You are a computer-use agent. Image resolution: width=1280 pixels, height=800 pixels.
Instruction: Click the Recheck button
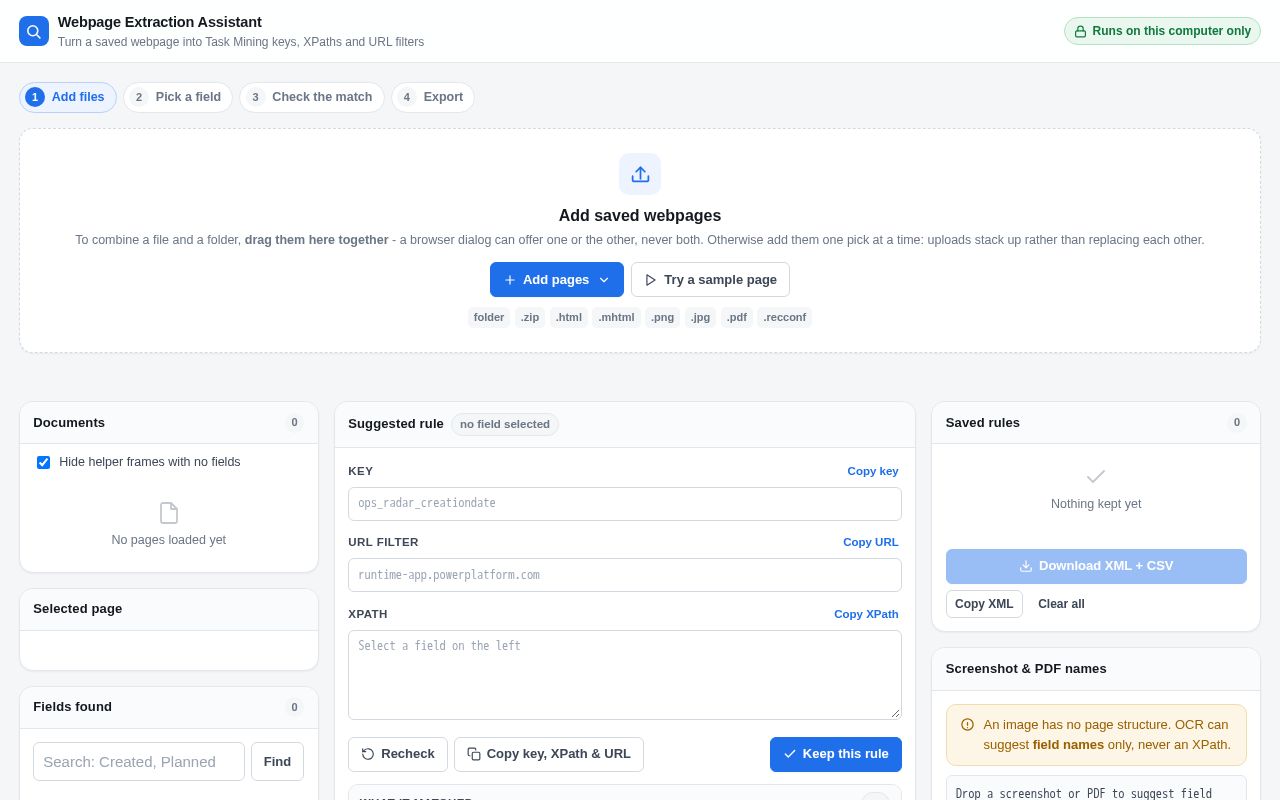398,754
